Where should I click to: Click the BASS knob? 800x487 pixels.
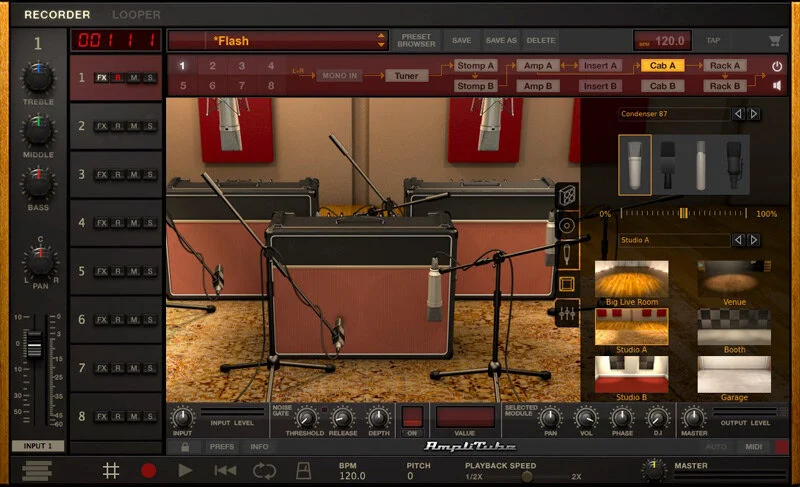click(38, 184)
